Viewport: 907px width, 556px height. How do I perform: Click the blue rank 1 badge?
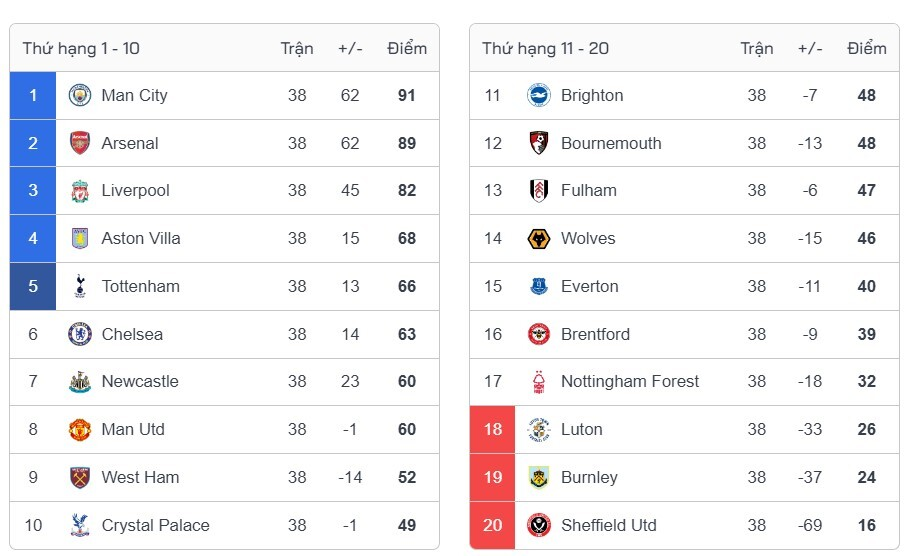[x=33, y=95]
